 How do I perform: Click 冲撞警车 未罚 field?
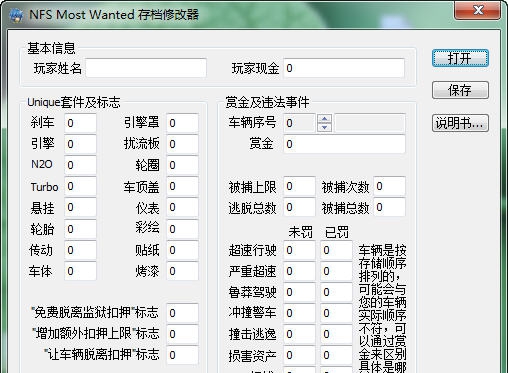(x=299, y=313)
